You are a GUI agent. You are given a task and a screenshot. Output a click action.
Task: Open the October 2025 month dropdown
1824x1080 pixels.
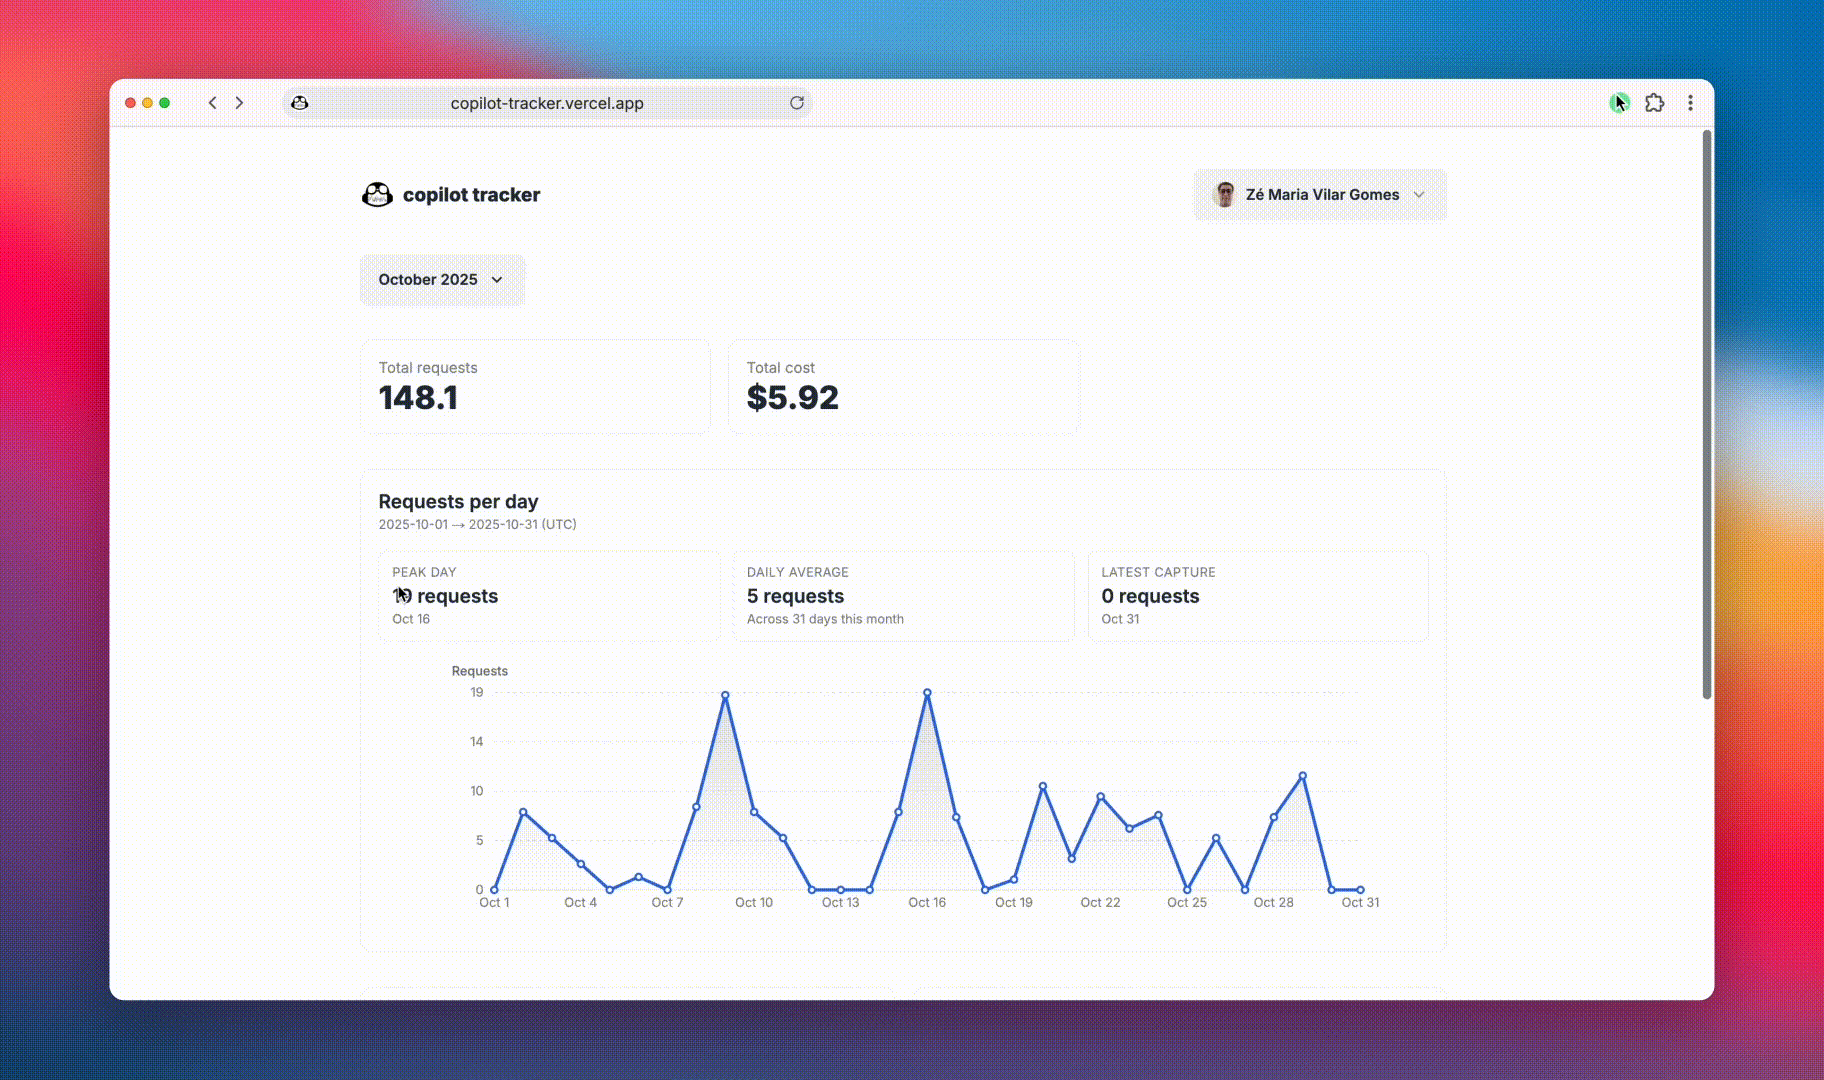point(442,279)
